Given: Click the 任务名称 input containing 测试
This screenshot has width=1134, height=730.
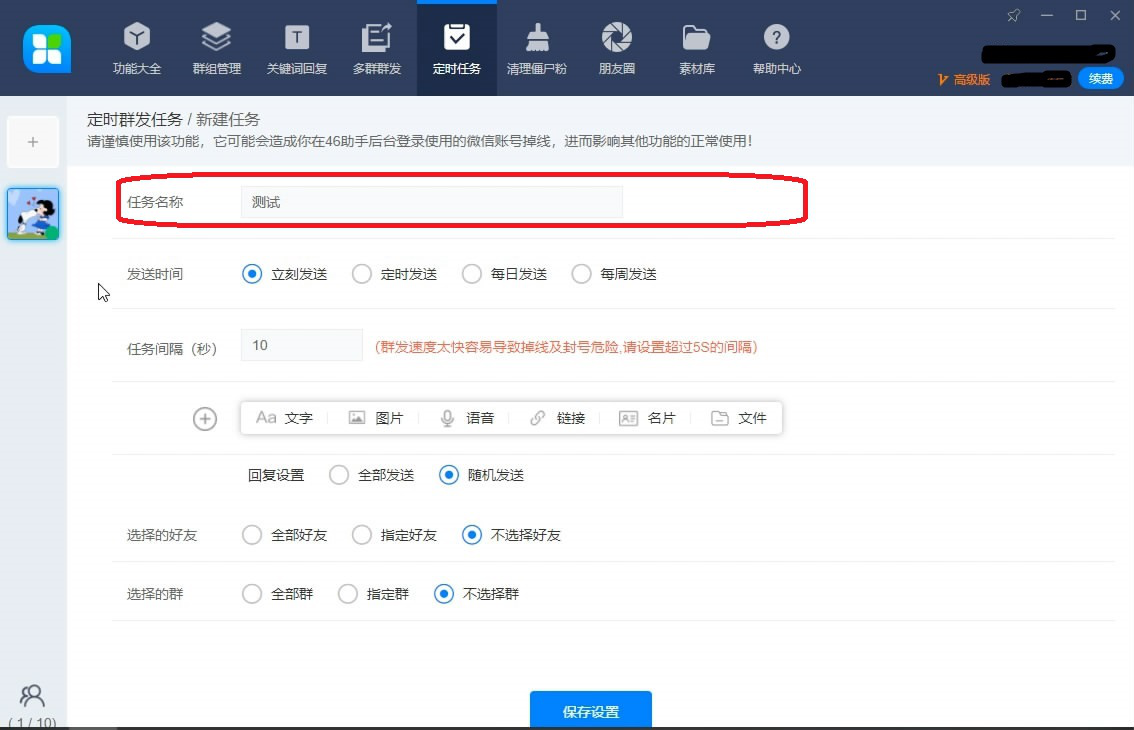Looking at the screenshot, I should (x=430, y=201).
